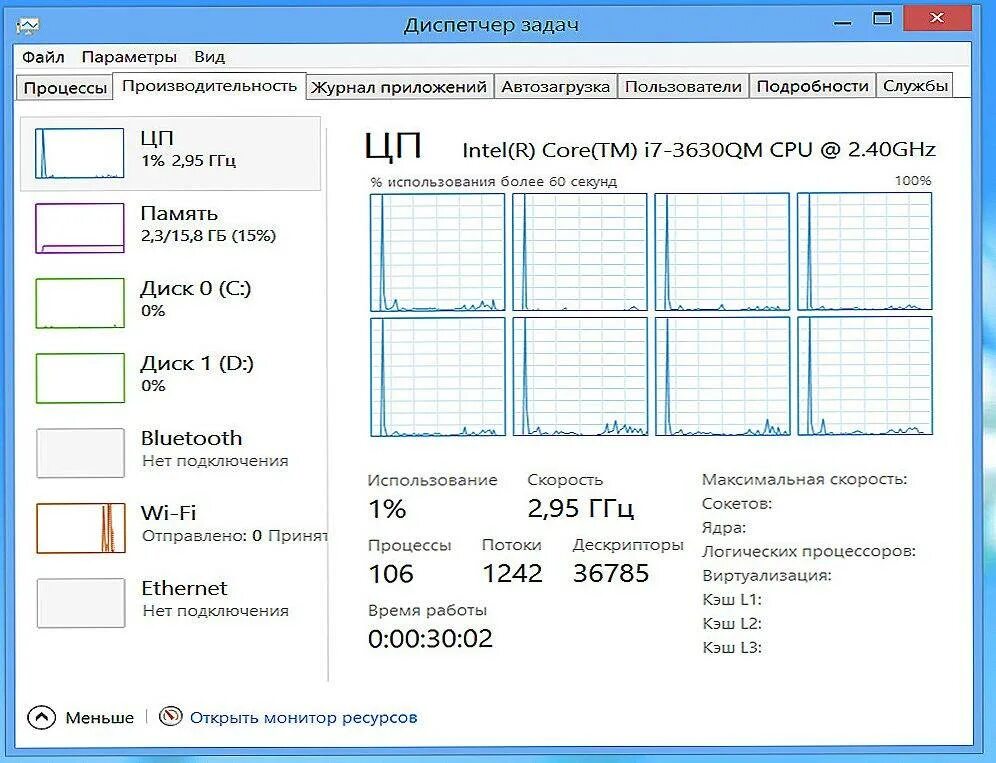Select the Диск 0 (C:) label
Image resolution: width=996 pixels, height=763 pixels.
[196, 289]
